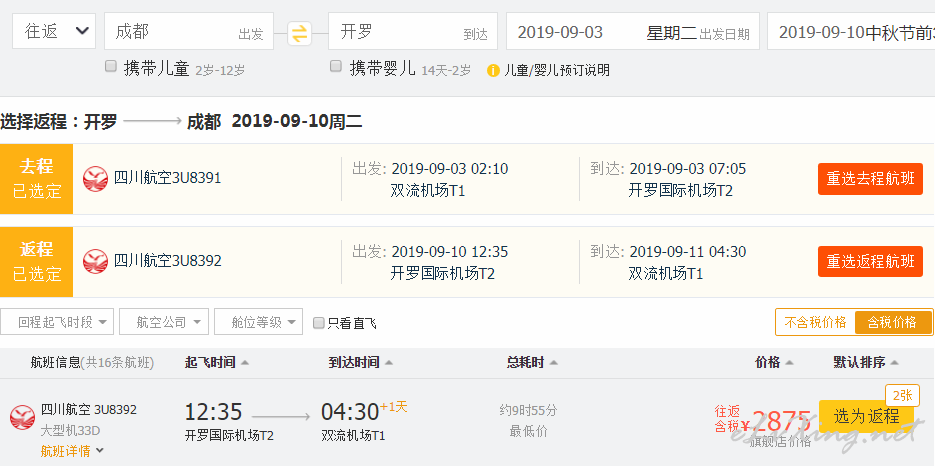This screenshot has height=466, width=935.
Task: Check the 携带儿童 checkbox
Action: point(111,67)
